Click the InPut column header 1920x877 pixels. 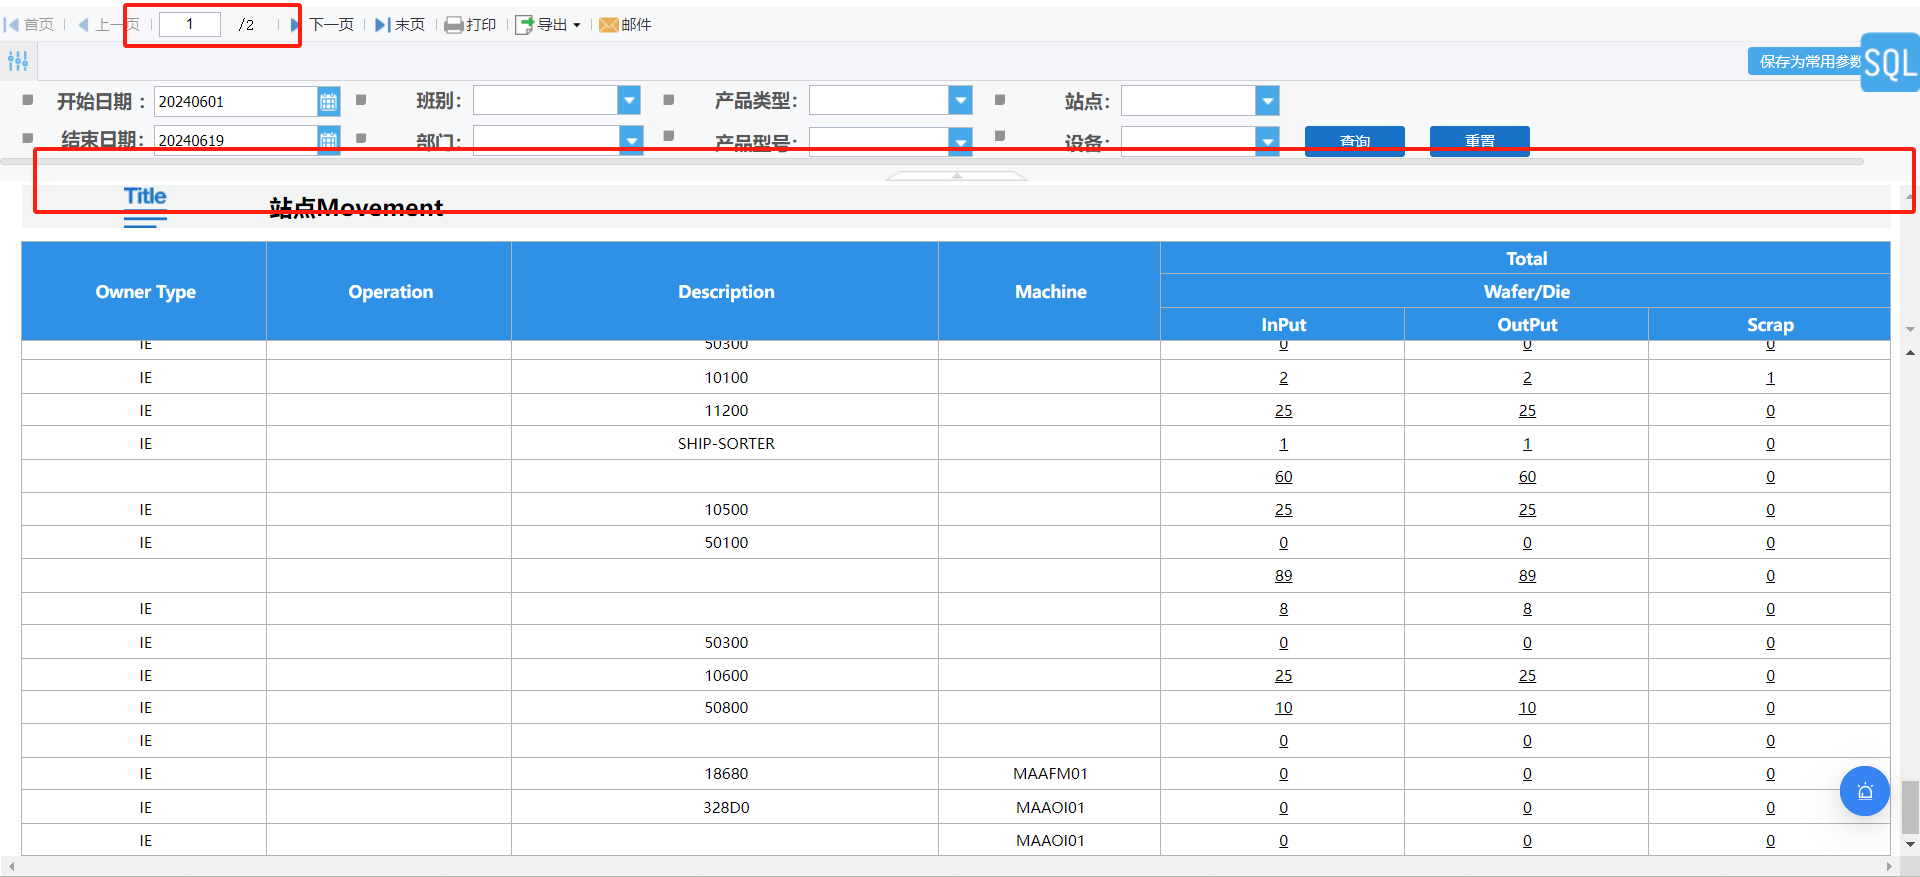point(1283,324)
